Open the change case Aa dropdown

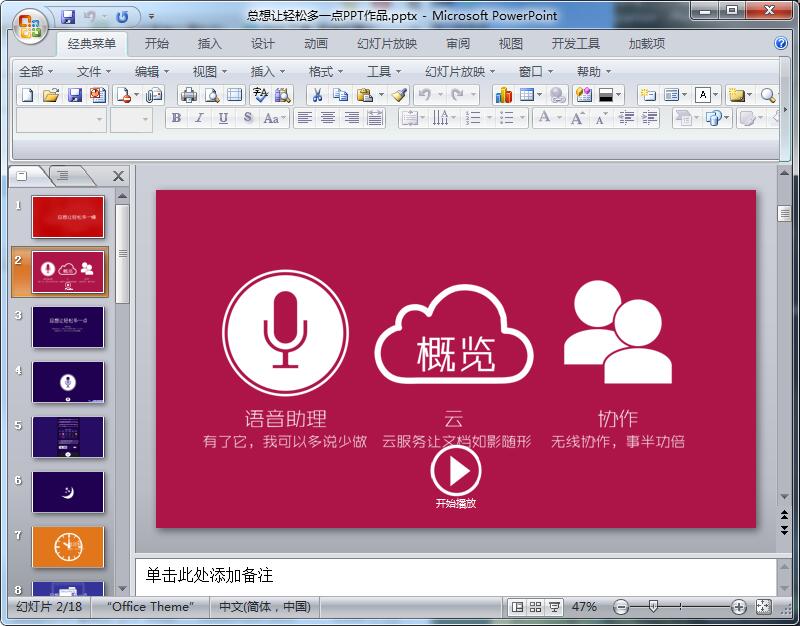(276, 118)
